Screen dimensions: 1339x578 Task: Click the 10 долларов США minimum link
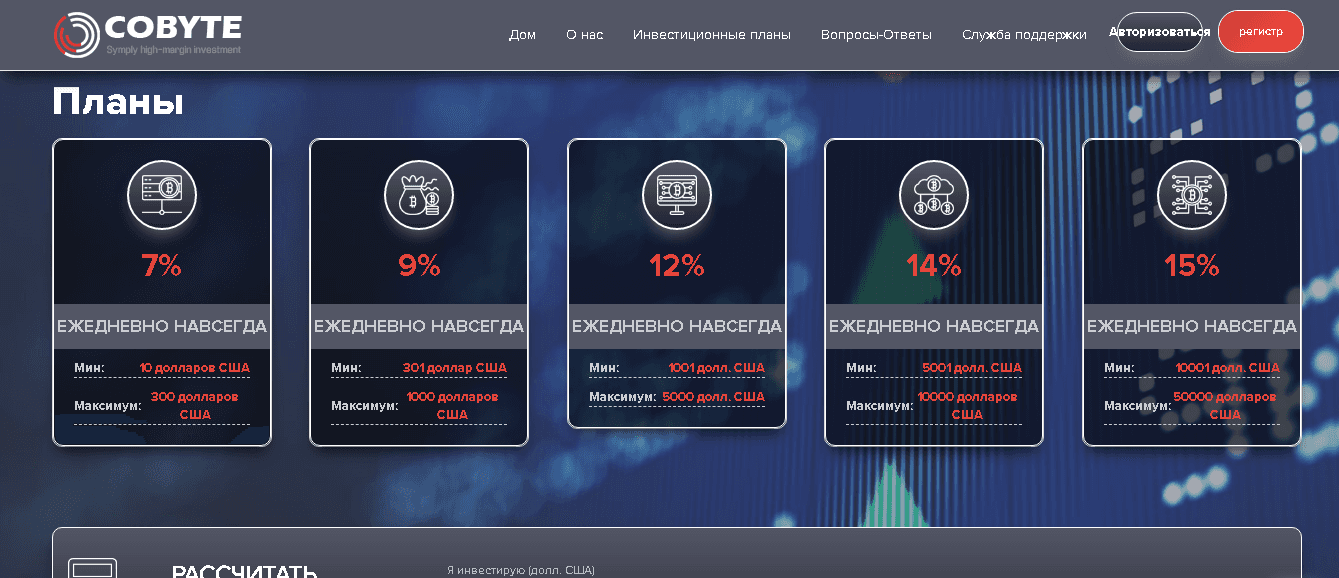194,367
